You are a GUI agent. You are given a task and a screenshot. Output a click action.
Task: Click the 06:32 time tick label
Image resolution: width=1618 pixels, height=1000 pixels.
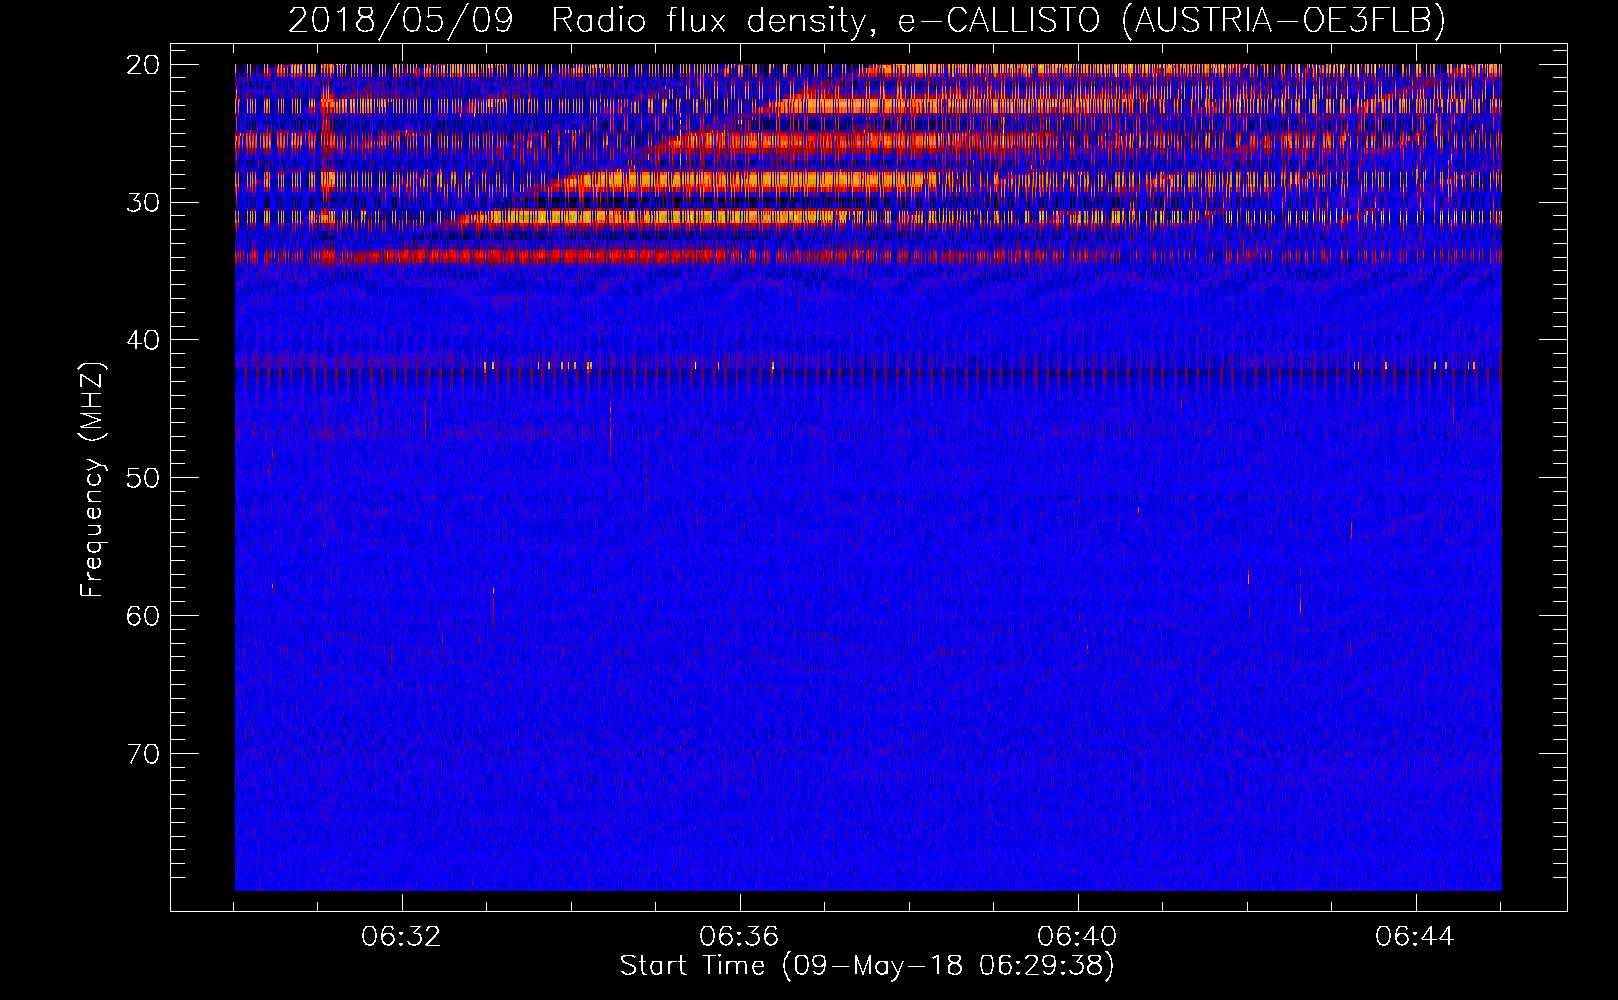401,937
